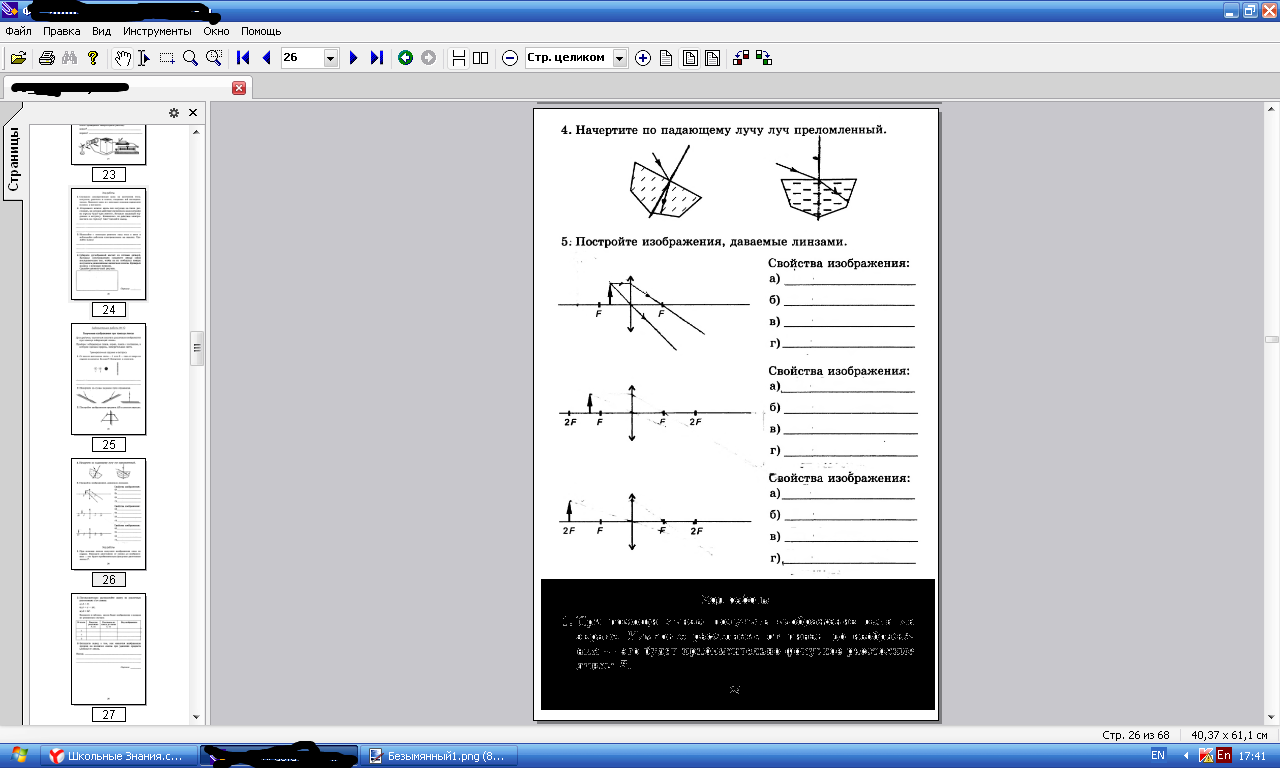The height and width of the screenshot is (768, 1280).
Task: Click the green back navigation button
Action: click(x=405, y=58)
